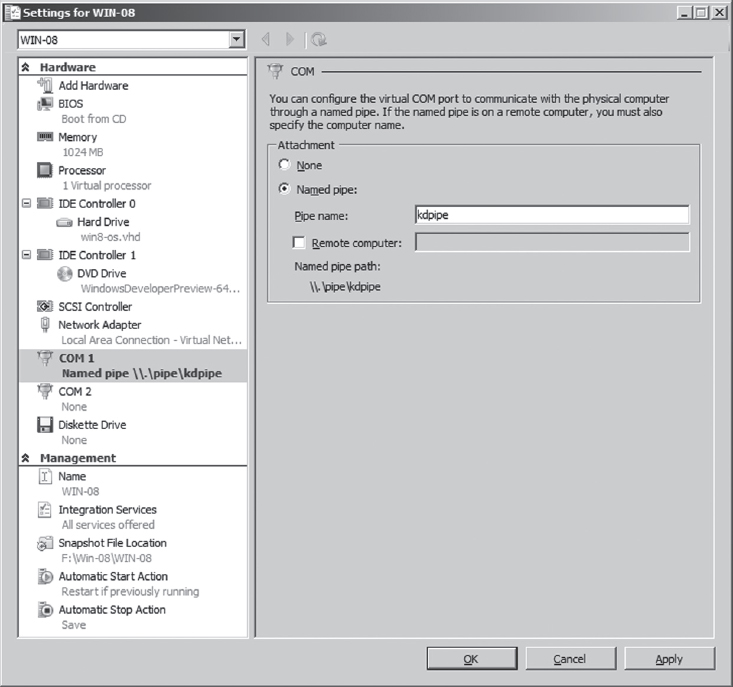Click the Automatic Stop Action icon
Image resolution: width=733 pixels, height=687 pixels.
click(x=45, y=609)
